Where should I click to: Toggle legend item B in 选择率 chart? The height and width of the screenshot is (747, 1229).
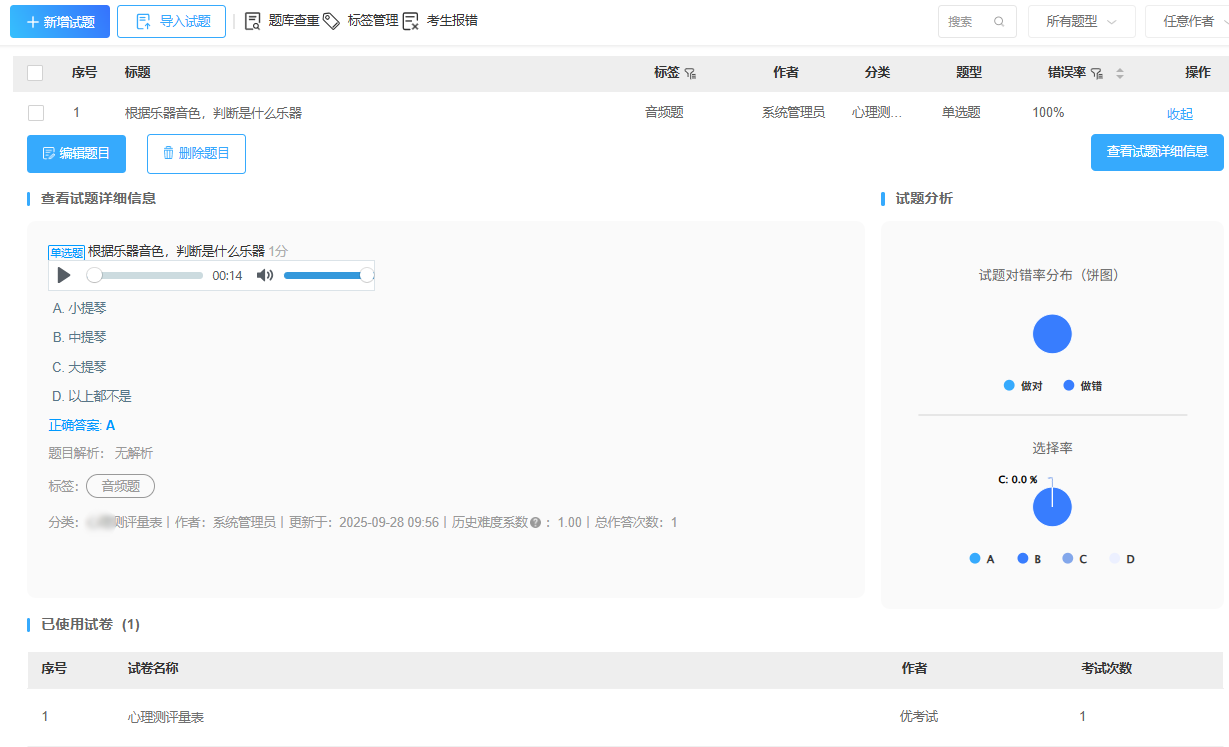[x=1029, y=559]
